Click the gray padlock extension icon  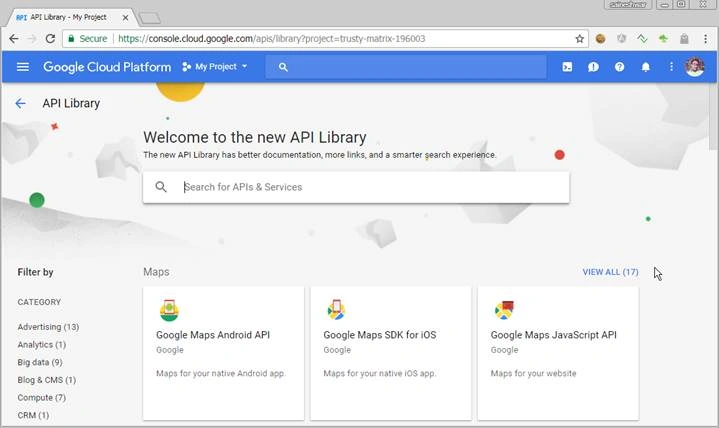coord(684,39)
